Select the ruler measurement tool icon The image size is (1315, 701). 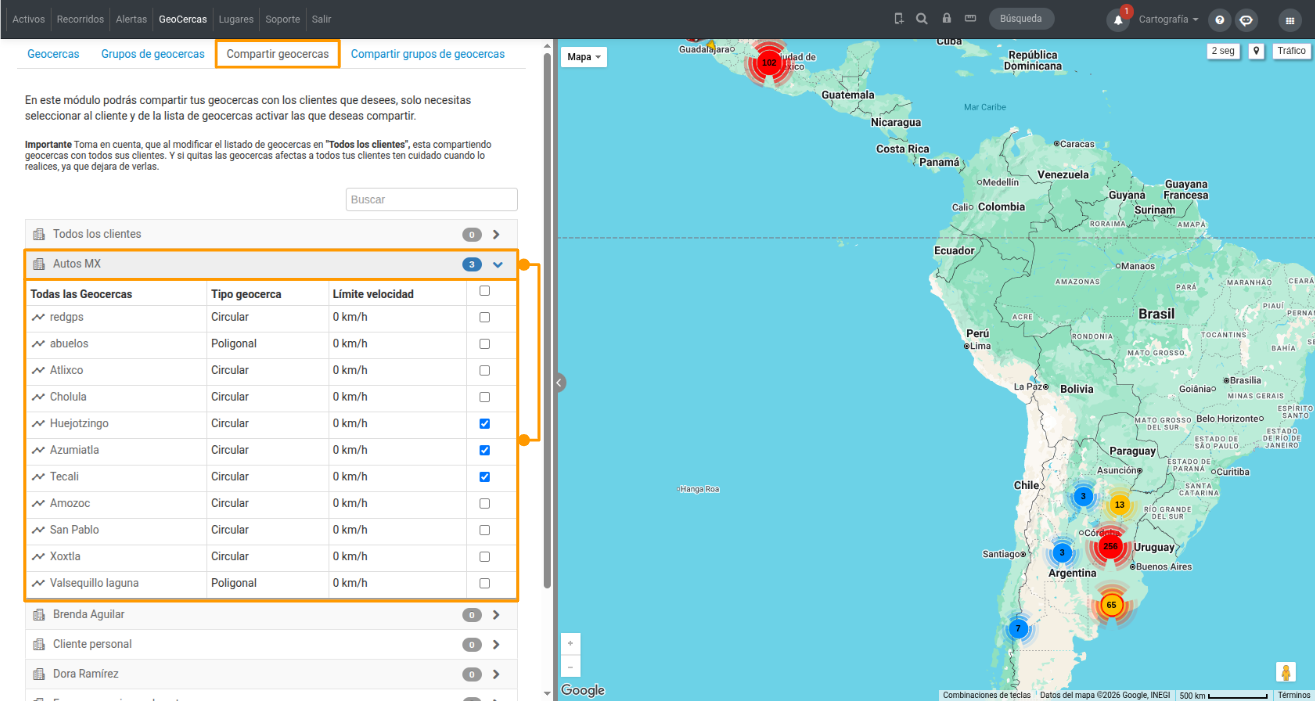click(x=970, y=19)
